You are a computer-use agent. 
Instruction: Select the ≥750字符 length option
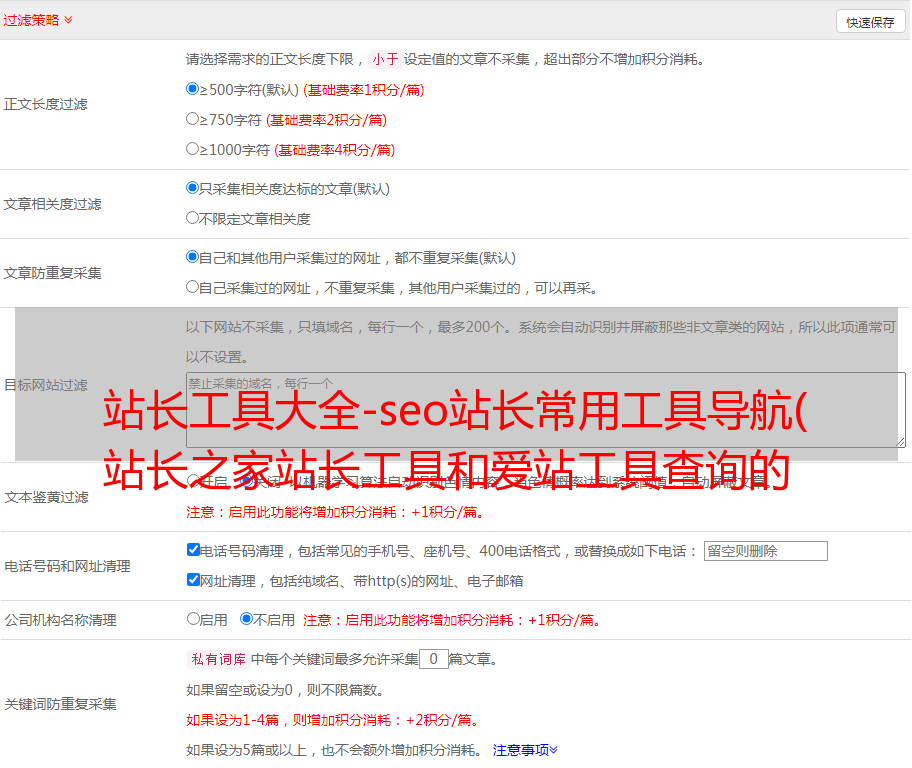192,119
